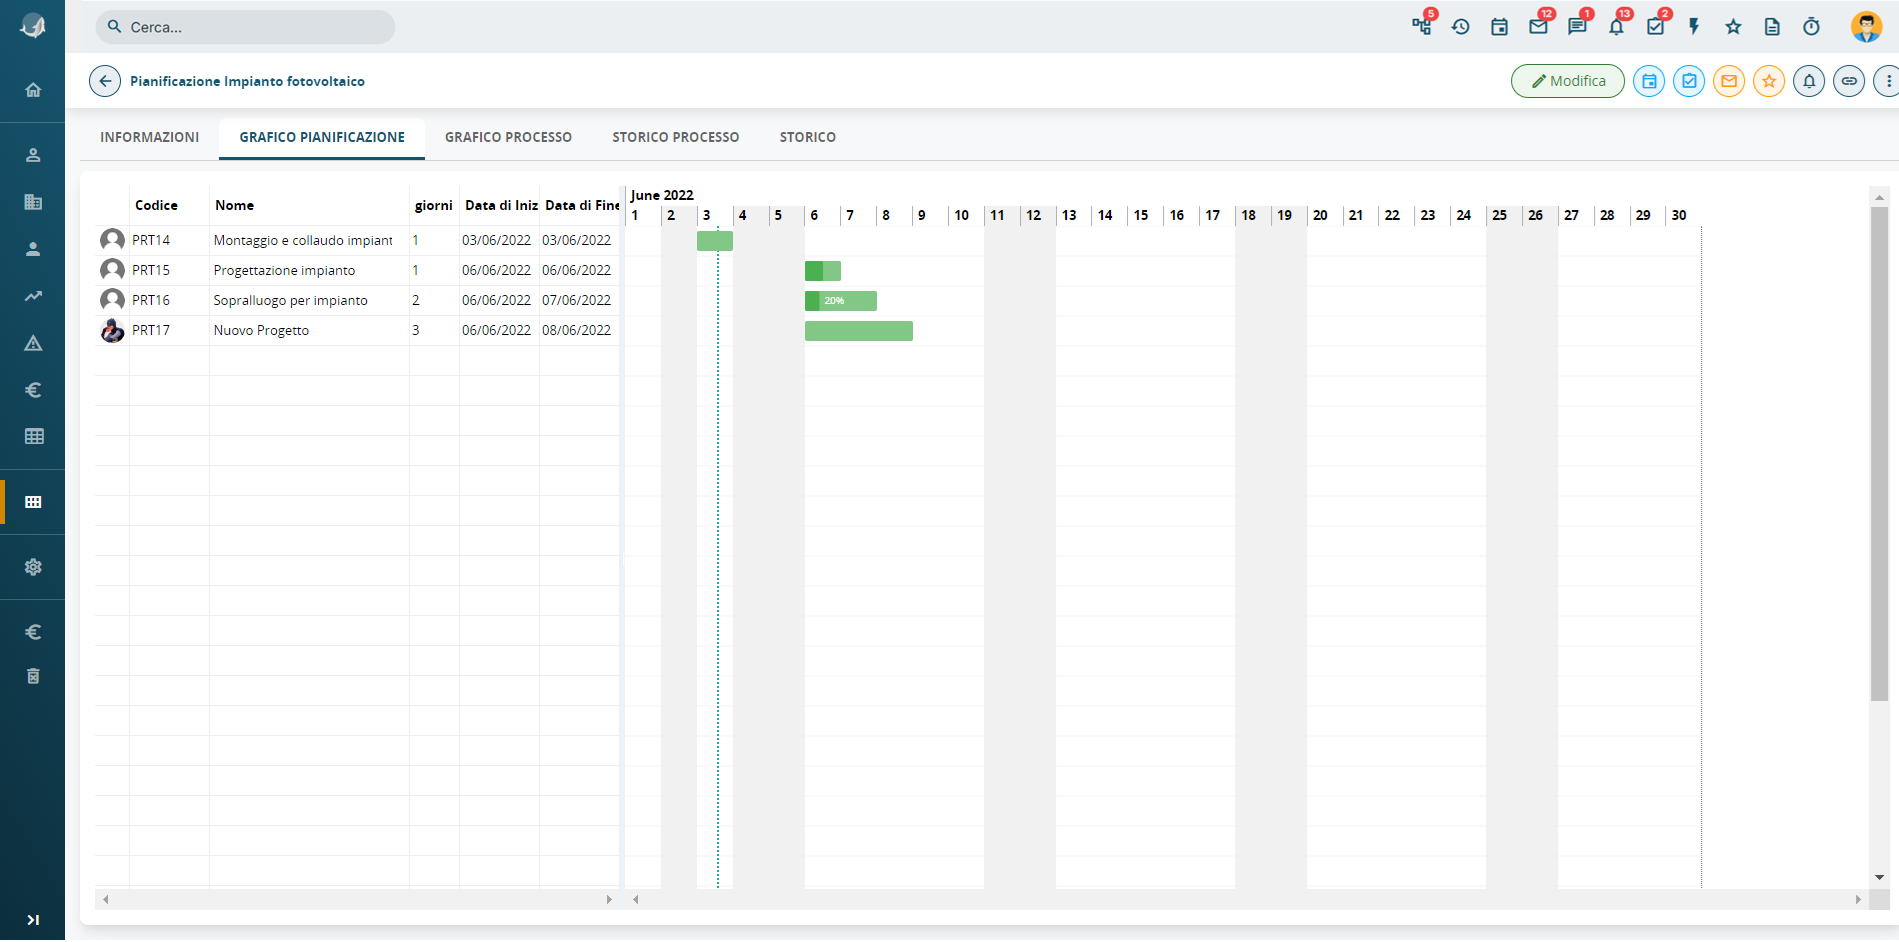Click the PRT14 Gantt bar on June 3
The height and width of the screenshot is (942, 1899).
pos(715,241)
